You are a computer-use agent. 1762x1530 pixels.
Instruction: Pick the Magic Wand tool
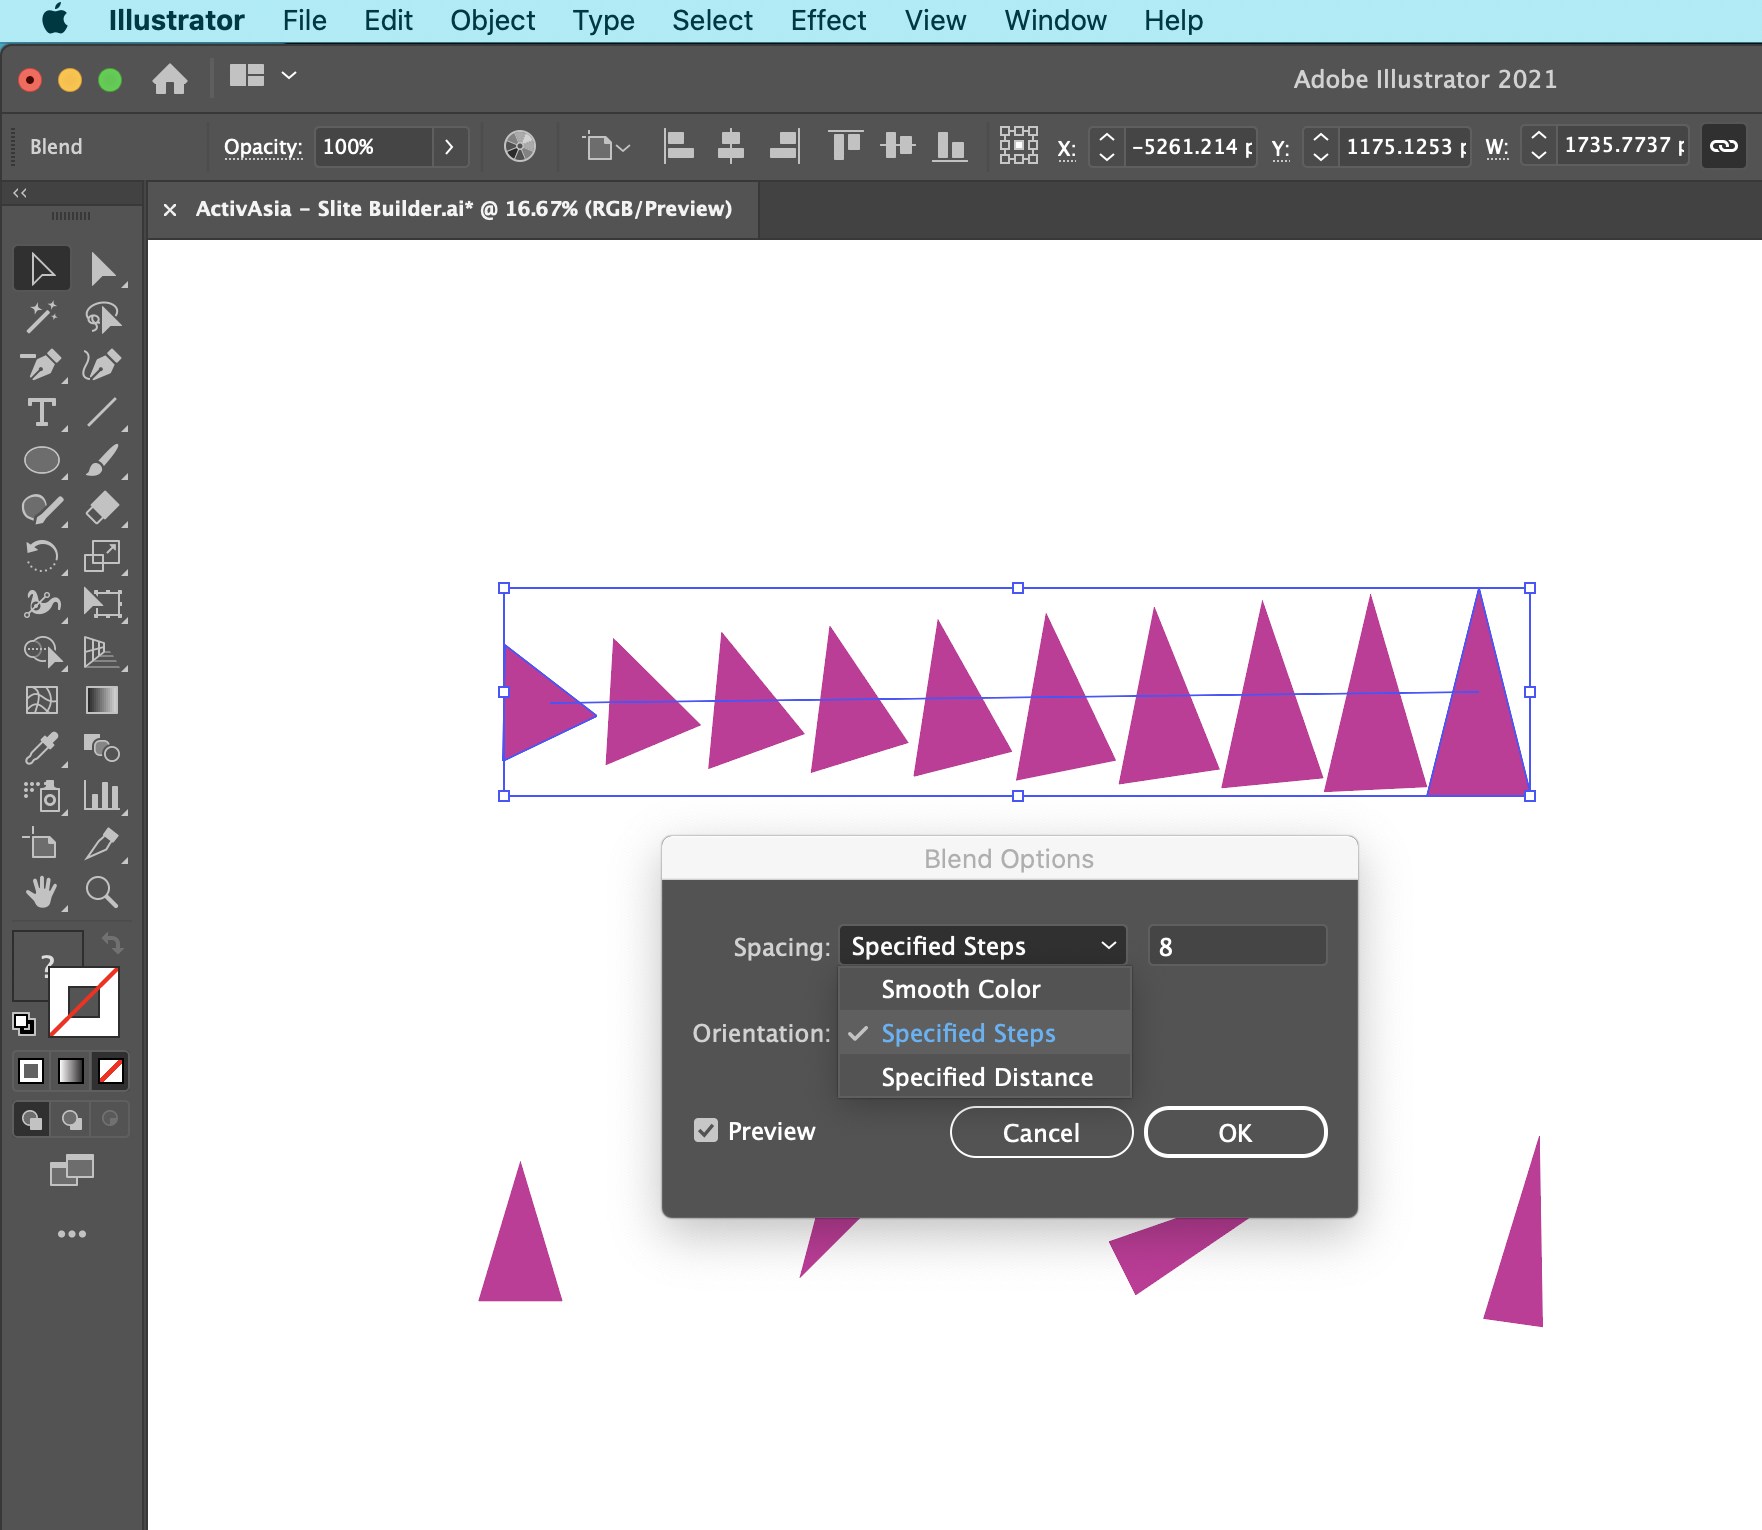point(41,317)
